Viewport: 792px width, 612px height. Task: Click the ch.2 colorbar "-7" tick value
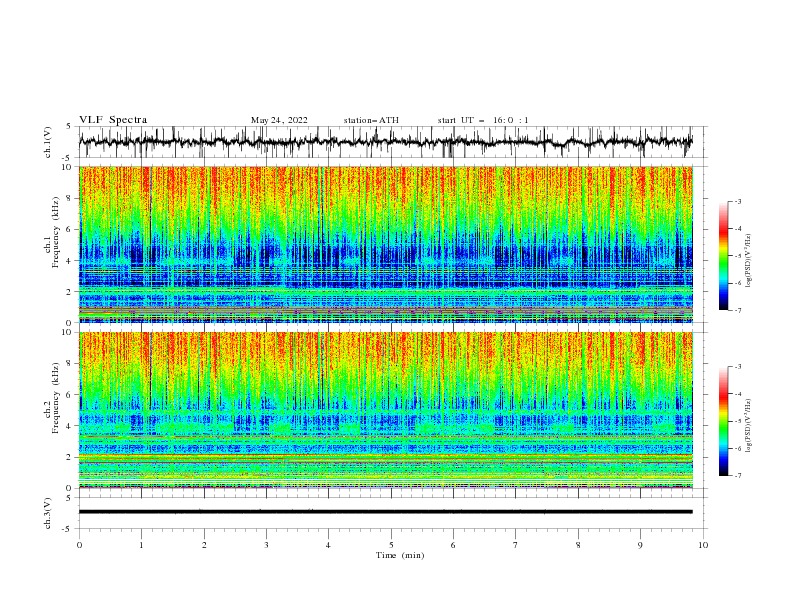(x=737, y=475)
